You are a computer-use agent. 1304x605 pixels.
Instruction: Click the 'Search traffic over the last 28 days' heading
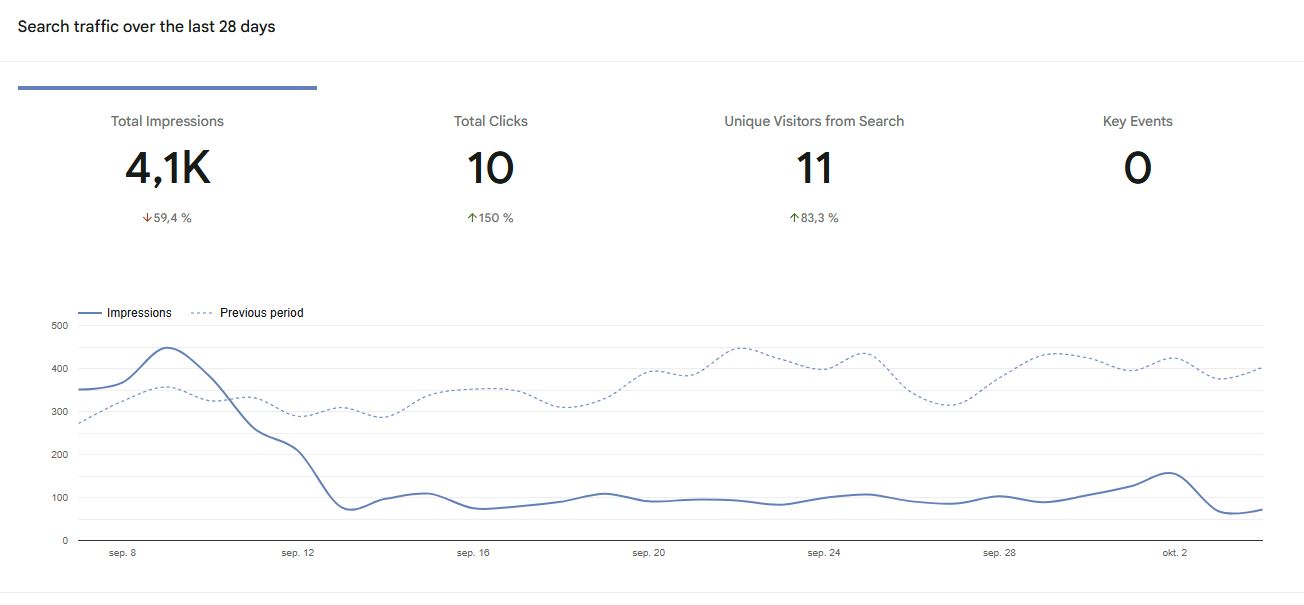(x=146, y=27)
